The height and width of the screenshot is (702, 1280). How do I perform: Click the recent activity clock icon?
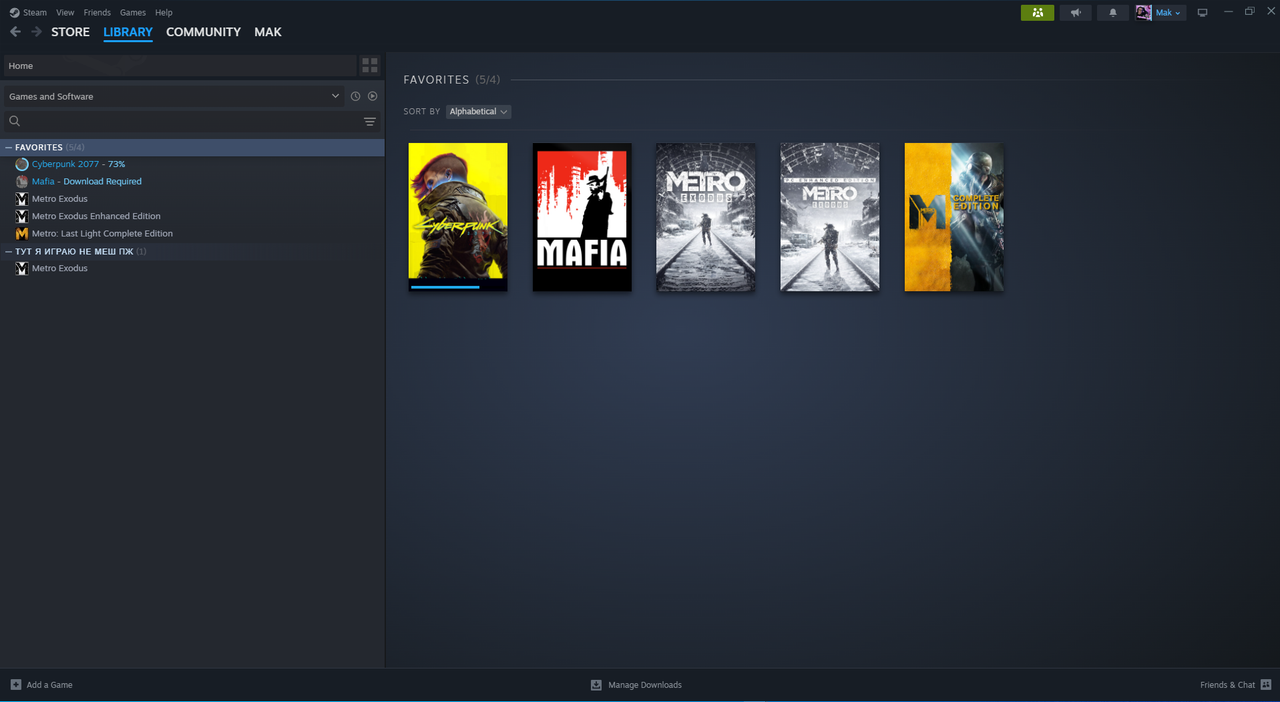(355, 96)
